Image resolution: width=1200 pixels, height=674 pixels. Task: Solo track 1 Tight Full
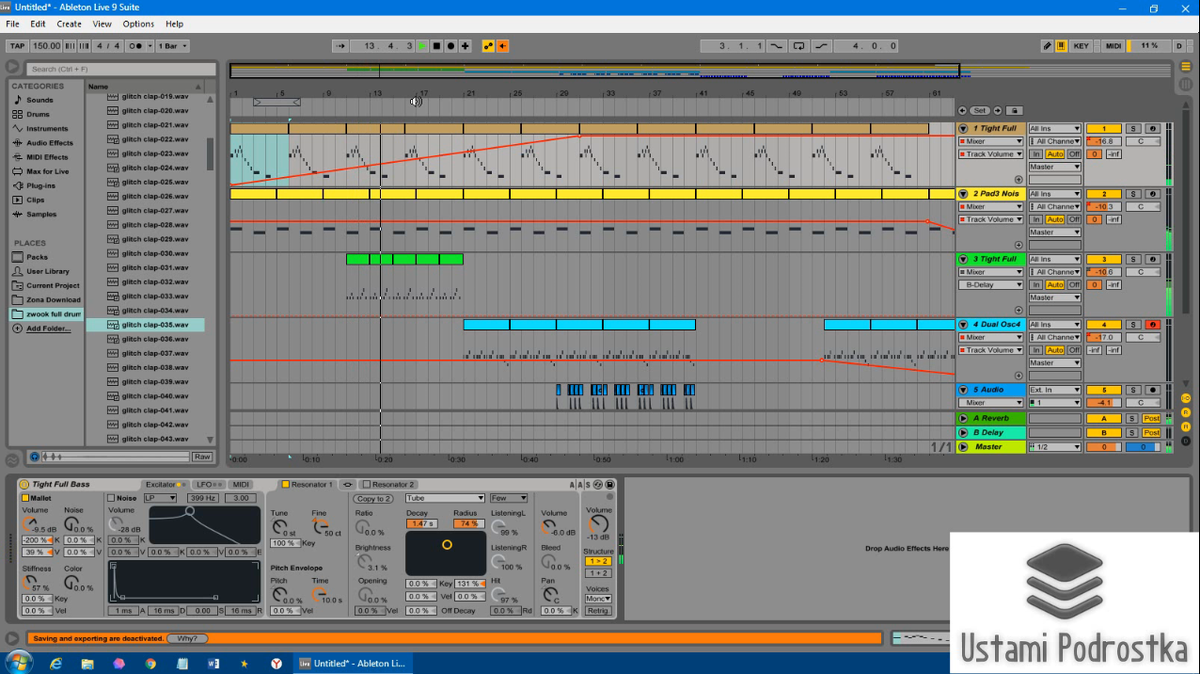[x=1133, y=129]
